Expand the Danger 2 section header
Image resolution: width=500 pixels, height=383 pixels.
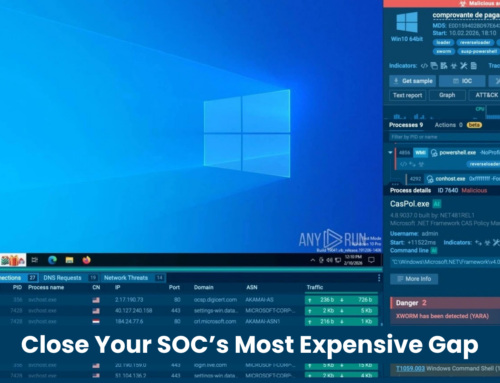(x=445, y=303)
